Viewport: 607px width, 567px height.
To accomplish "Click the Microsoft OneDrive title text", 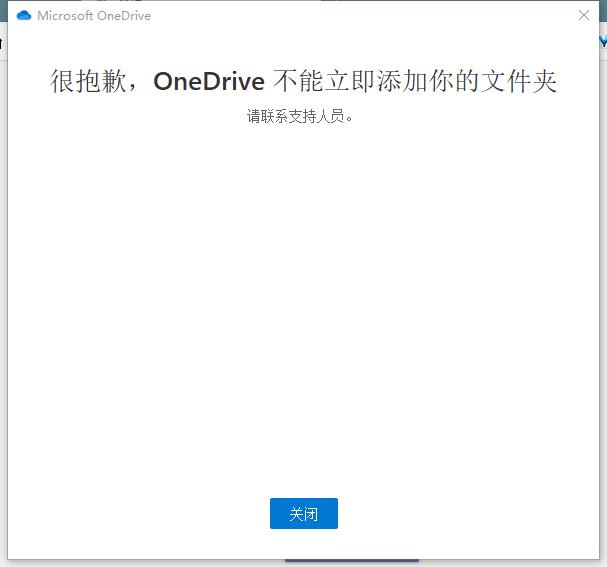I will click(x=94, y=16).
